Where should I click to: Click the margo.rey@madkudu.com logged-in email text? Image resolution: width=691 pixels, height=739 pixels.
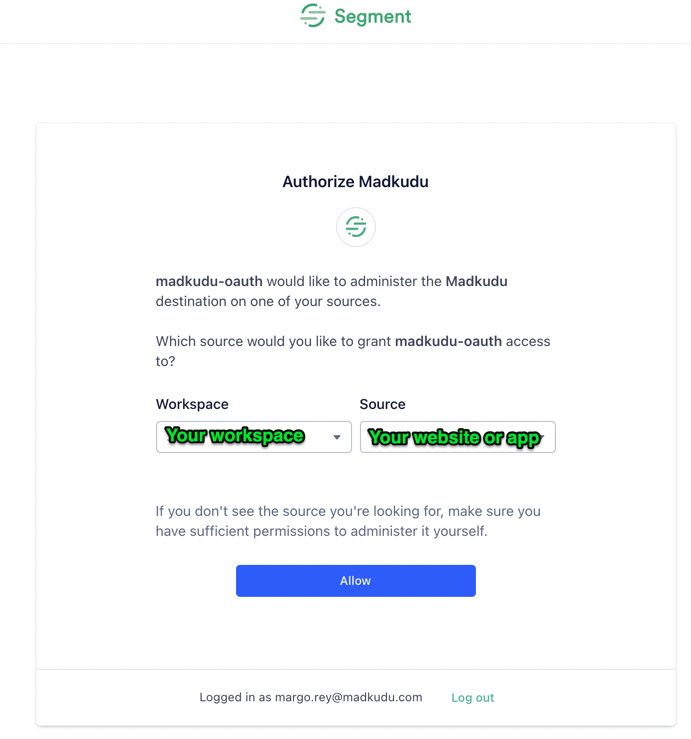coord(348,697)
